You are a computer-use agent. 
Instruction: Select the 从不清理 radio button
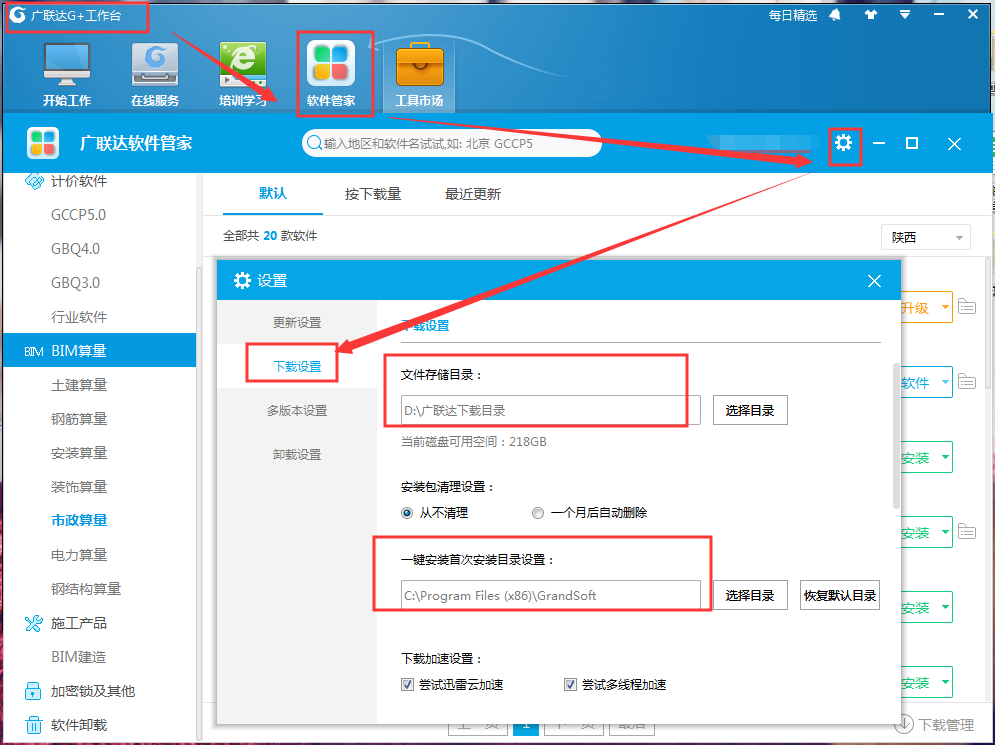[407, 513]
